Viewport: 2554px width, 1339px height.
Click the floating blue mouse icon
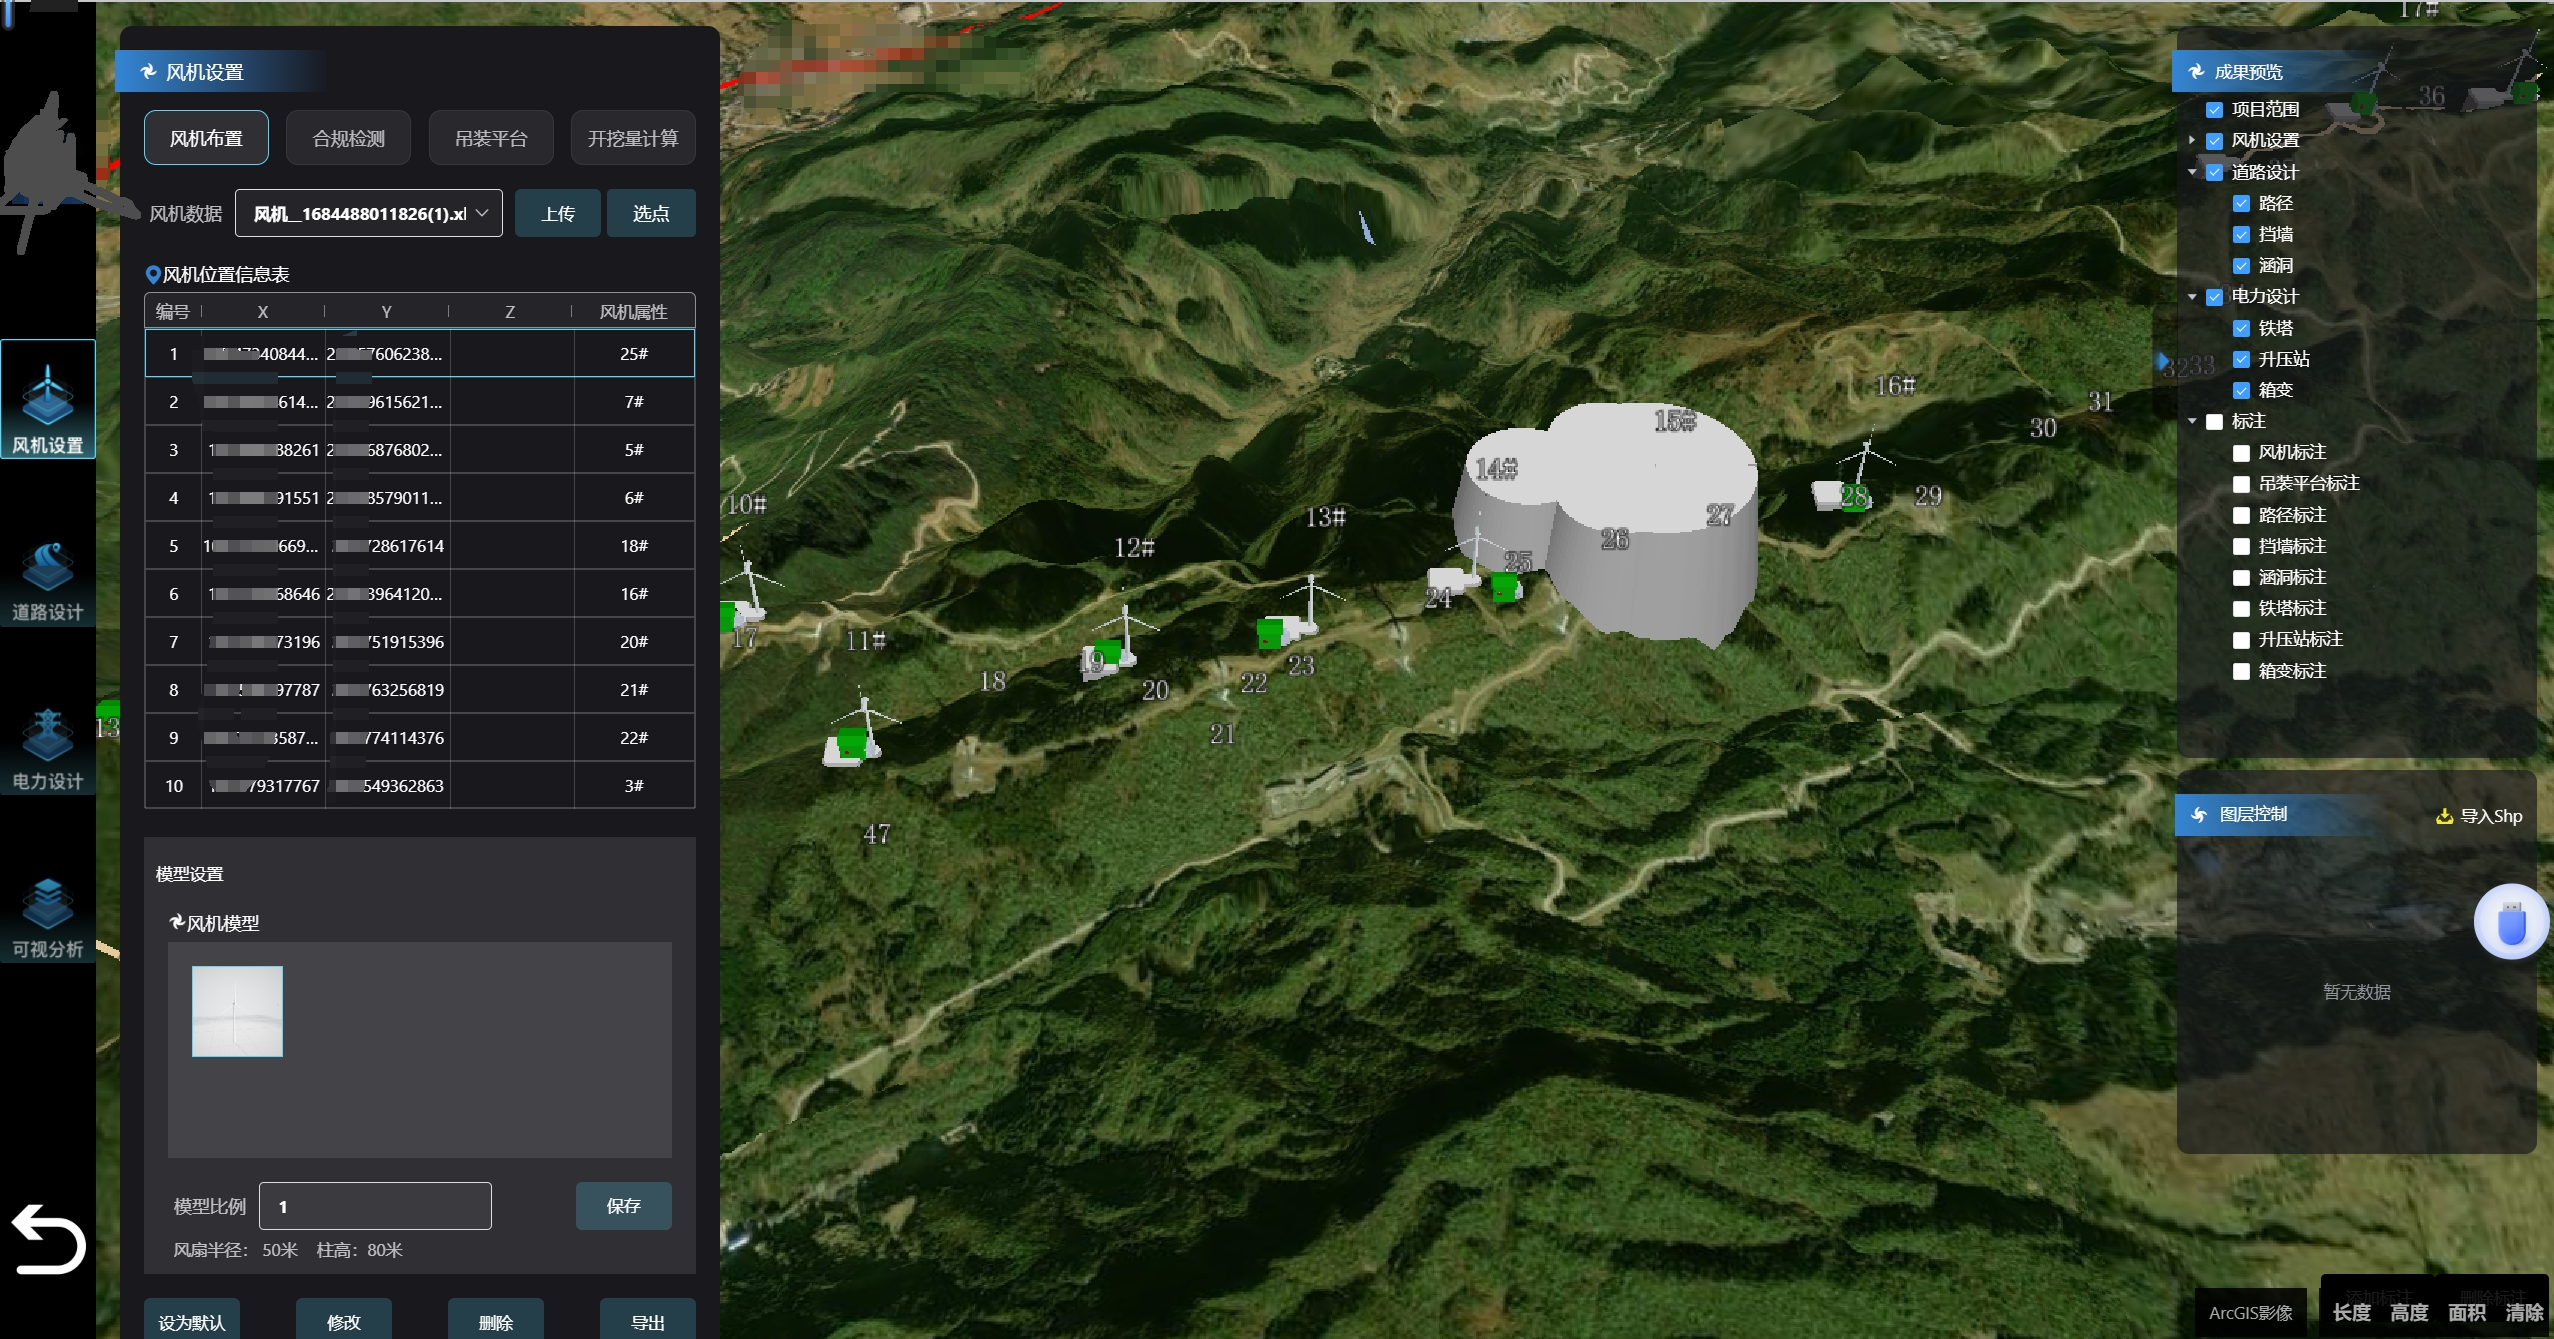point(2510,922)
